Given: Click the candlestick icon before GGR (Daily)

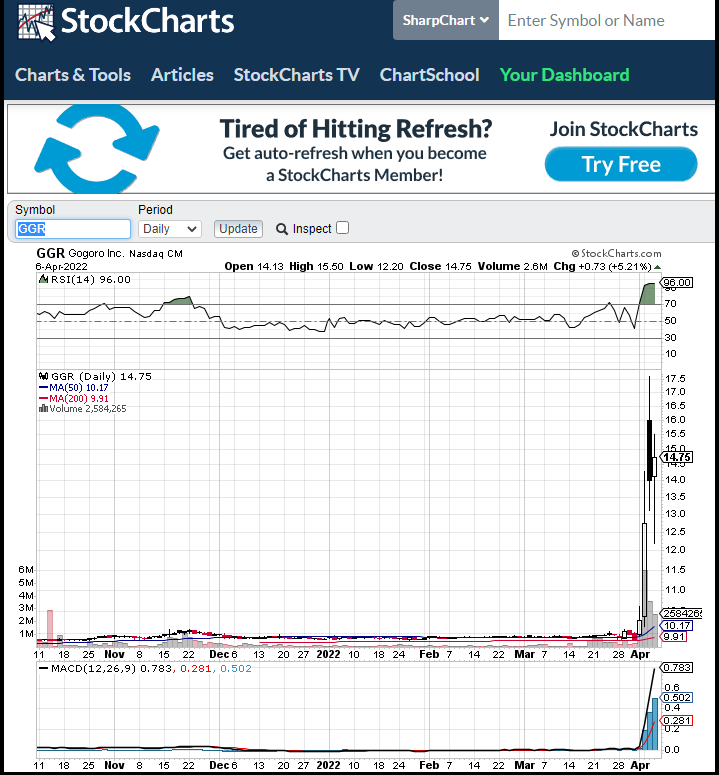Looking at the screenshot, I should [43, 377].
